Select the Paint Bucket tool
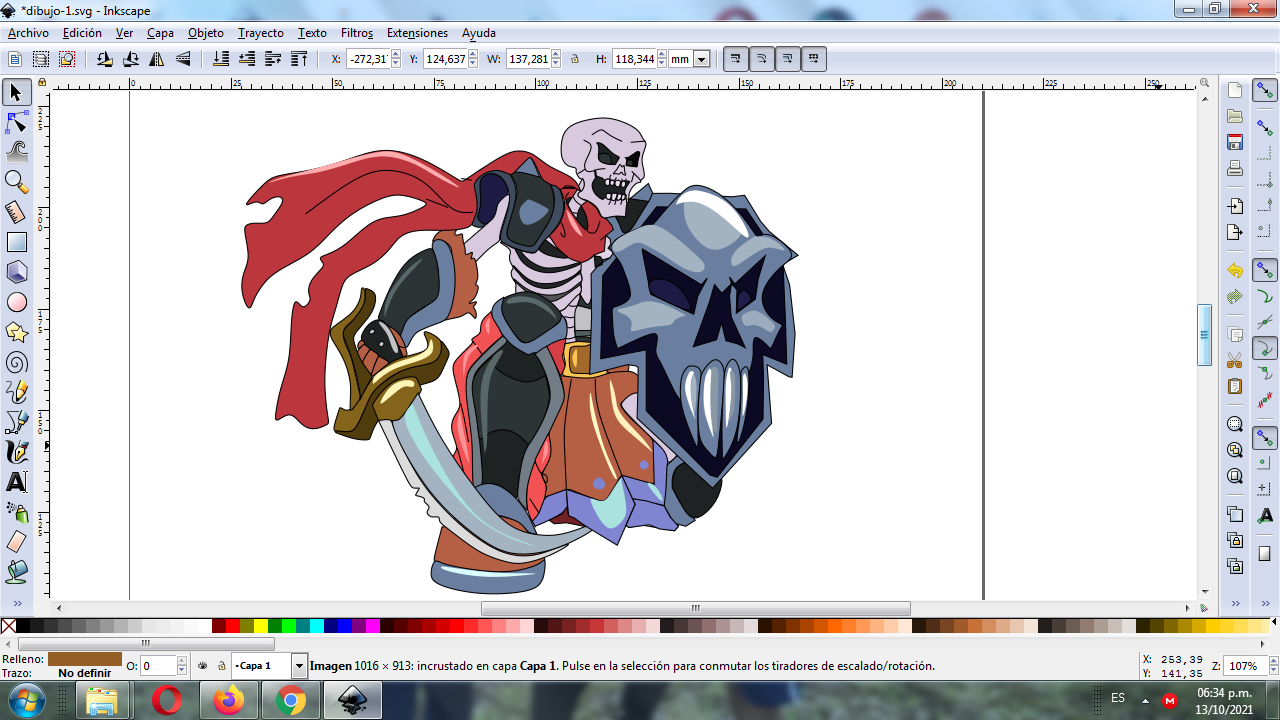The width and height of the screenshot is (1280, 720). point(16,572)
